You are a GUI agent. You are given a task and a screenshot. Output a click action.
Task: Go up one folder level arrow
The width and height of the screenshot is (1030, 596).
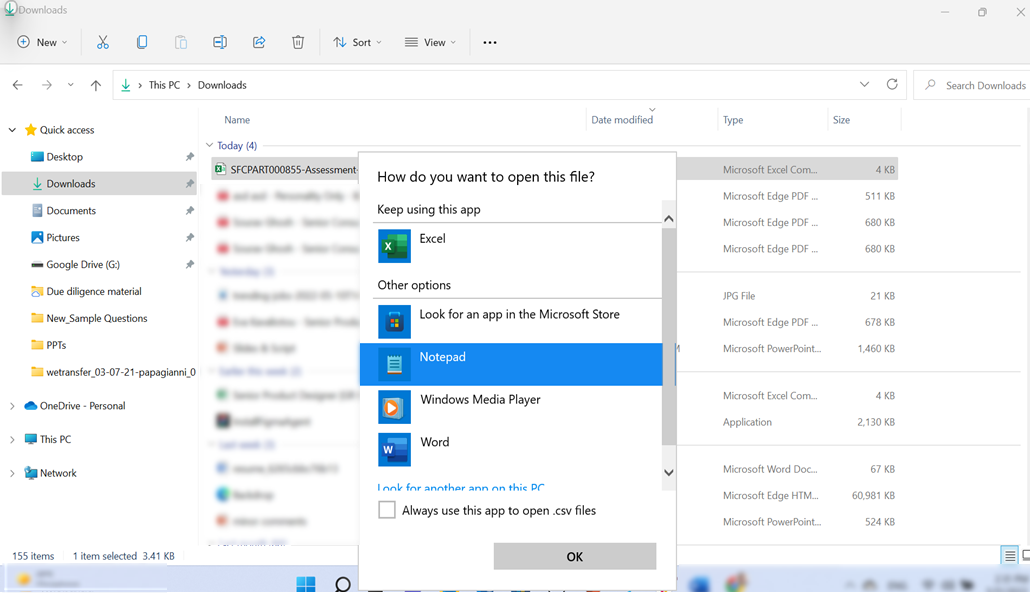click(96, 86)
